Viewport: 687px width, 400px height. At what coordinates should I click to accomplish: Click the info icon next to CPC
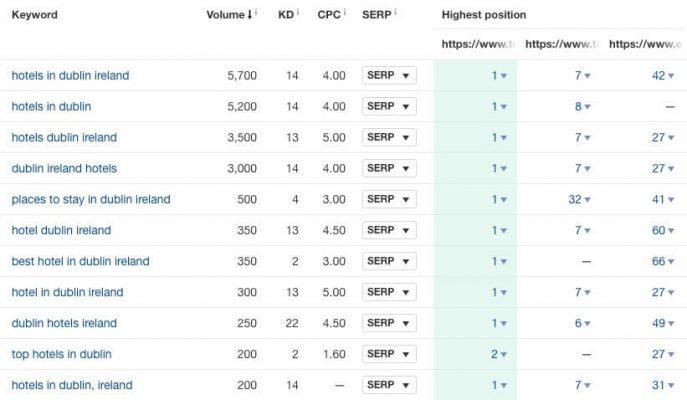click(x=346, y=13)
